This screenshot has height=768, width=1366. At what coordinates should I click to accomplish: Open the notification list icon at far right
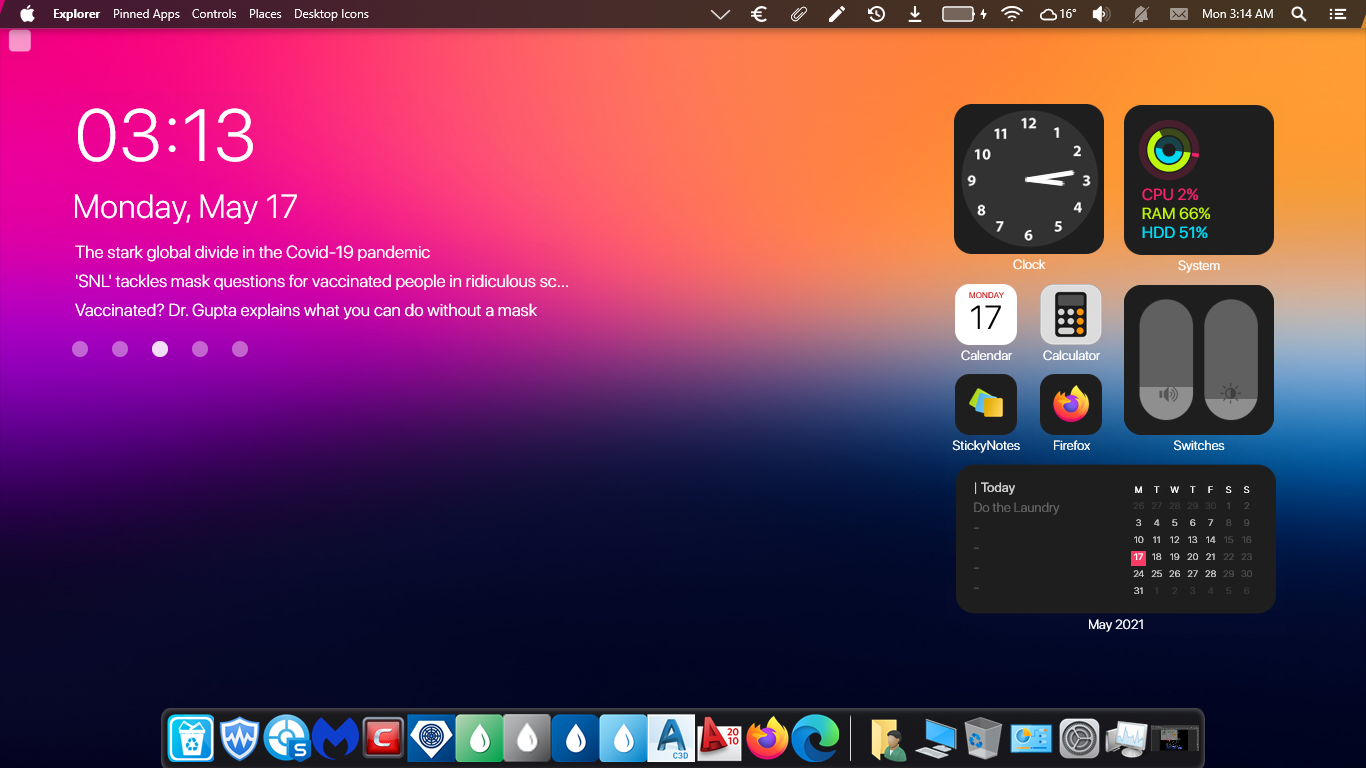(x=1337, y=14)
